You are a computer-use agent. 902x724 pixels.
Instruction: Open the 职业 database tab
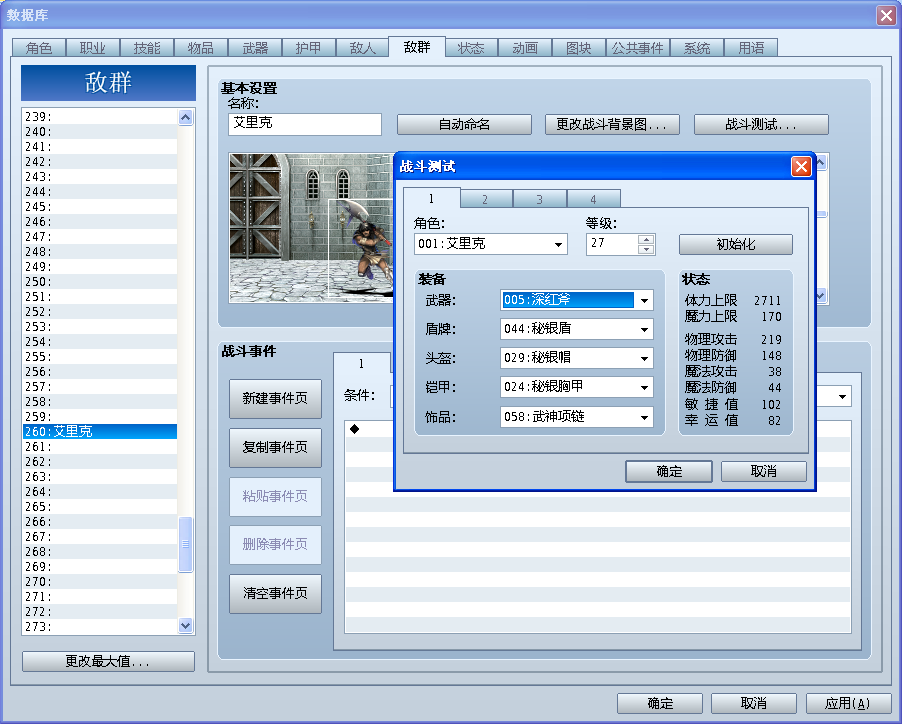pyautogui.click(x=93, y=48)
